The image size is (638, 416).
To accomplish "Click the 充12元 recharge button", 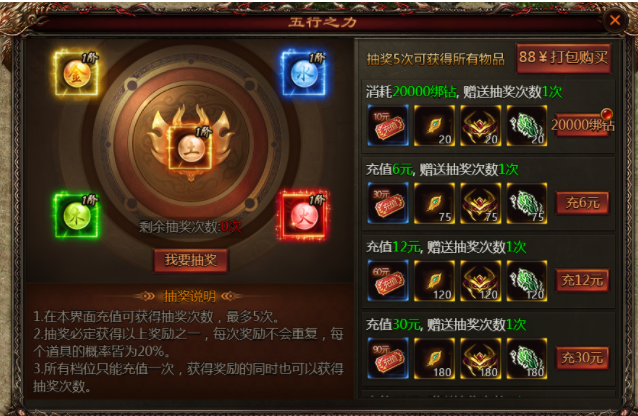I will [582, 280].
